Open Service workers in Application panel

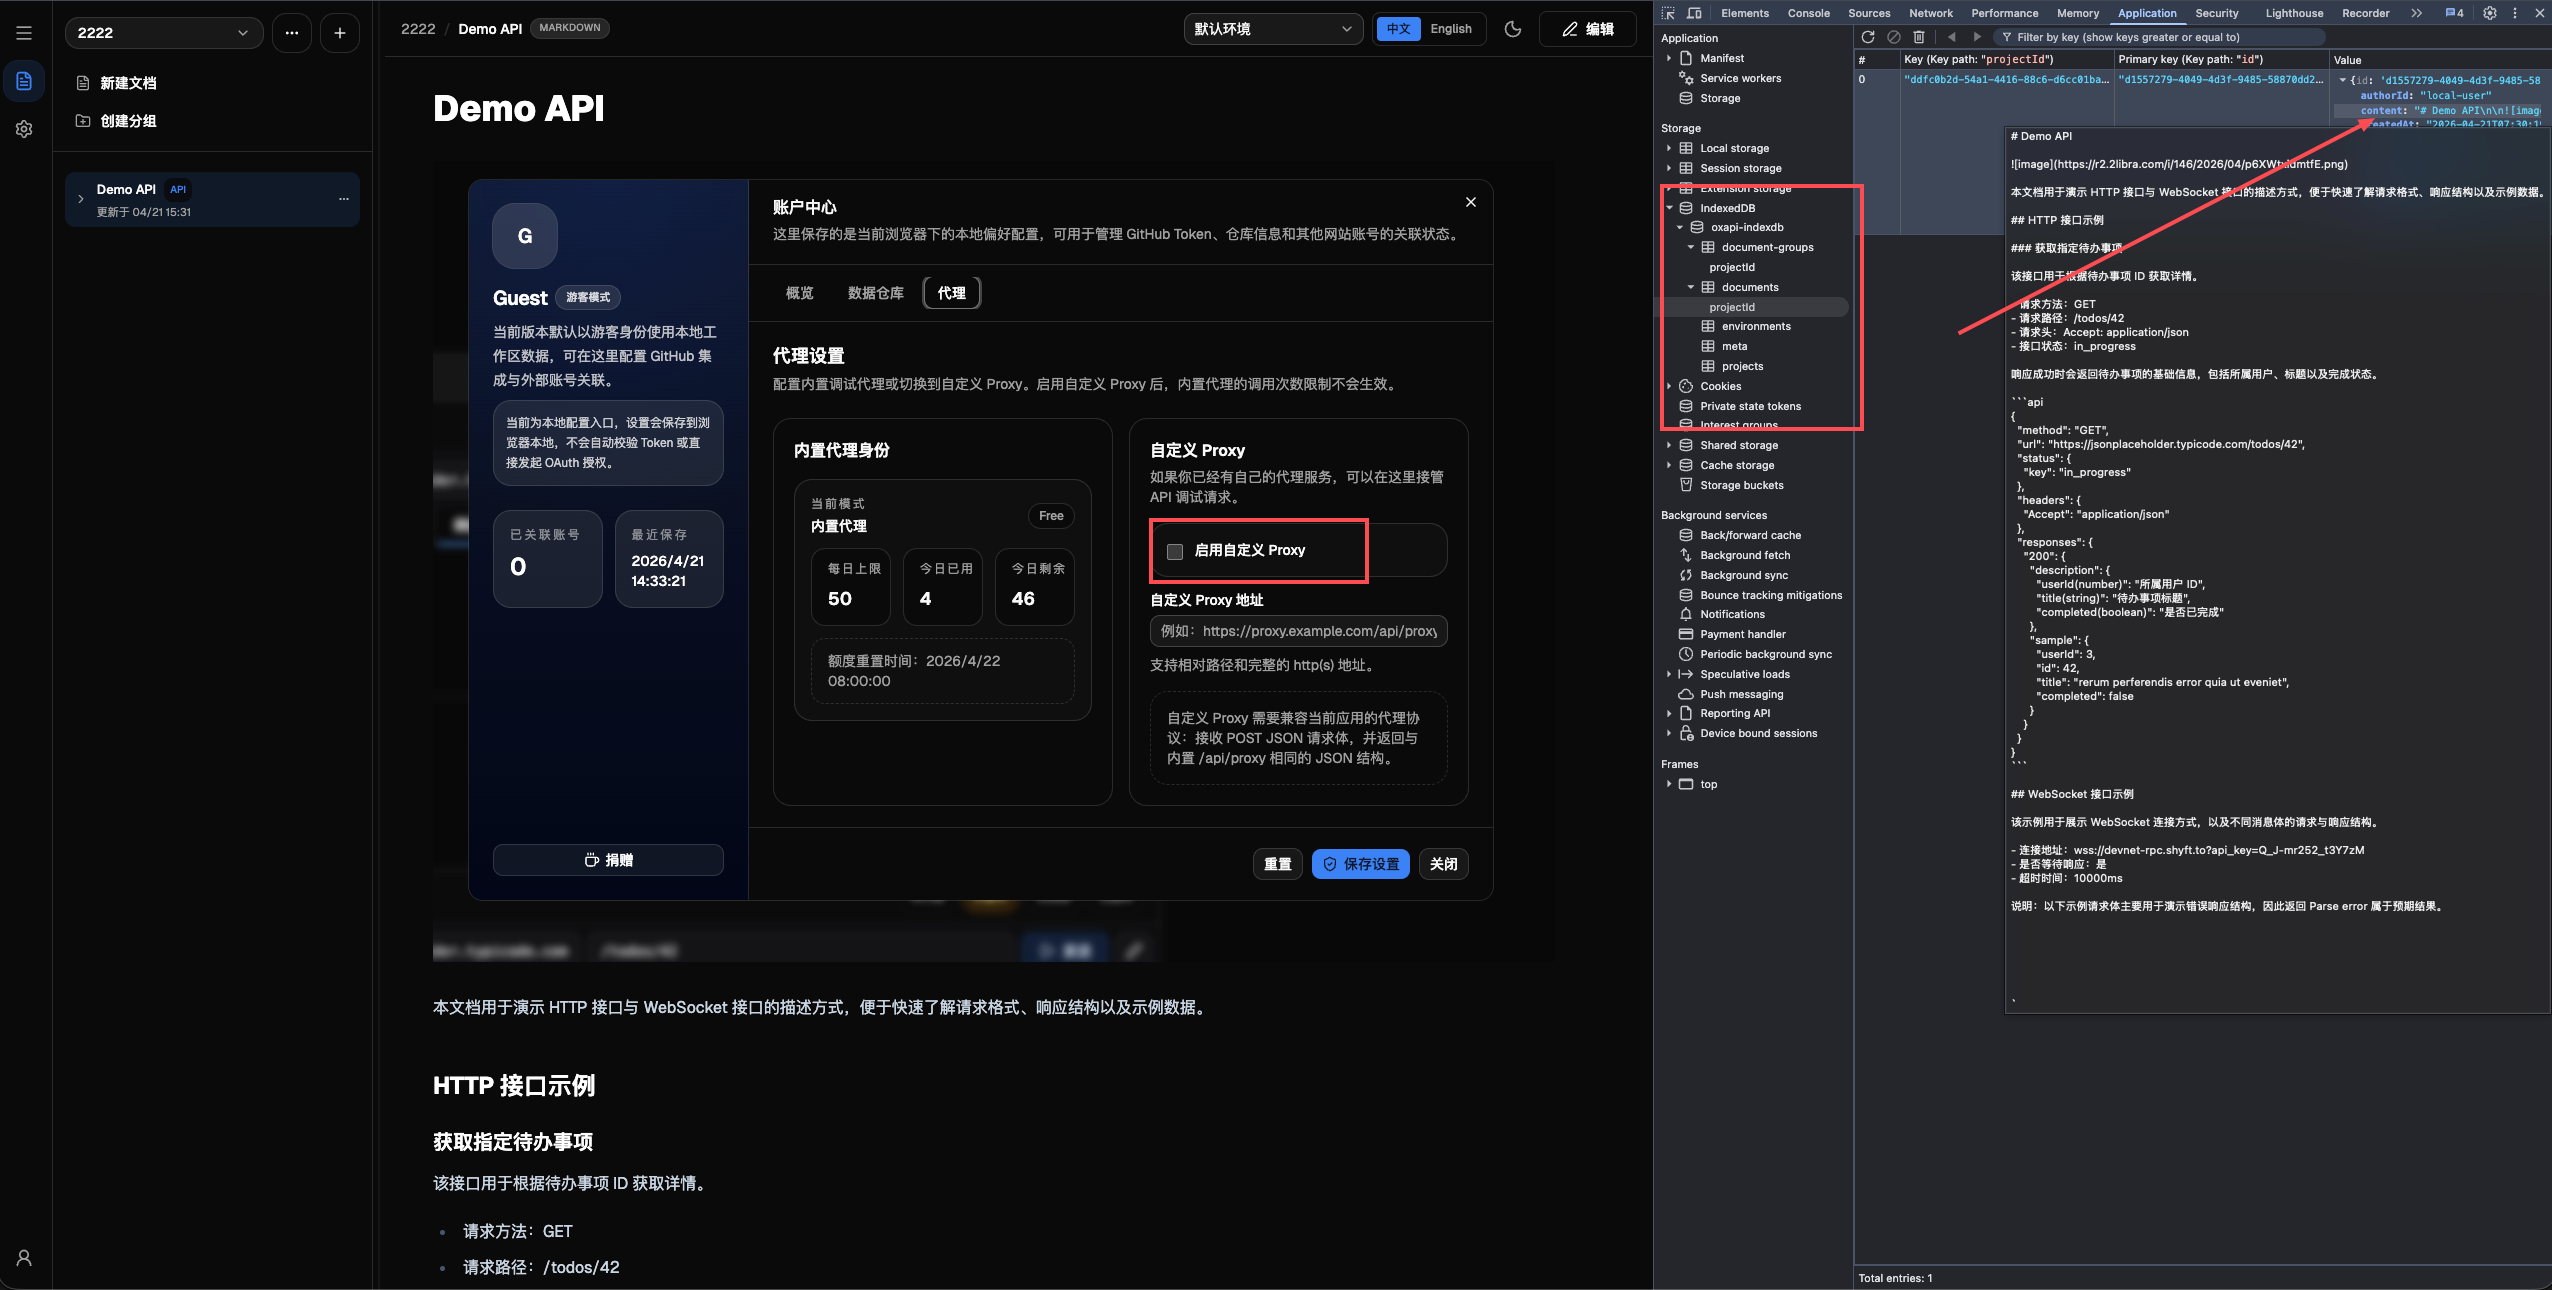click(1740, 78)
